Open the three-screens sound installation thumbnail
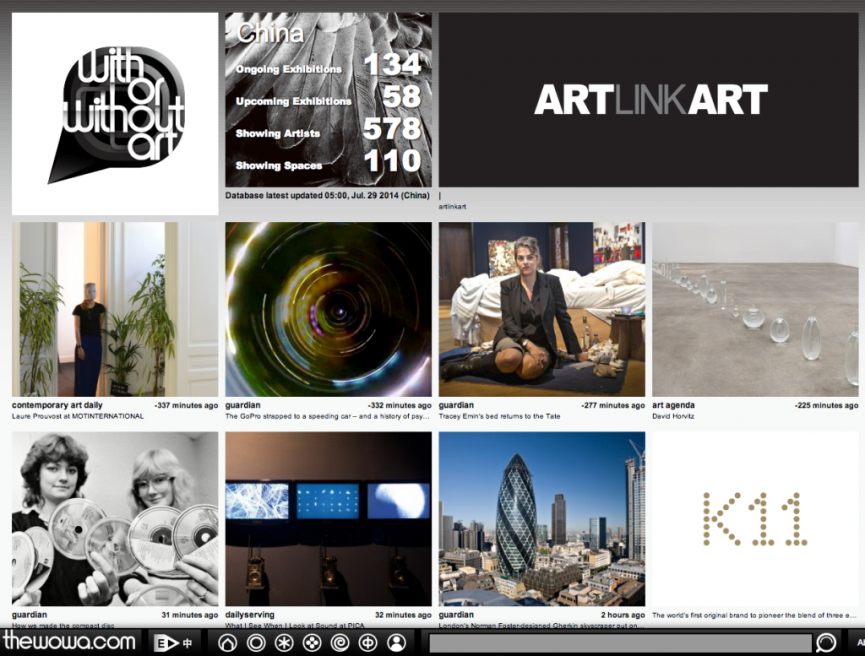865x656 pixels. coord(328,519)
